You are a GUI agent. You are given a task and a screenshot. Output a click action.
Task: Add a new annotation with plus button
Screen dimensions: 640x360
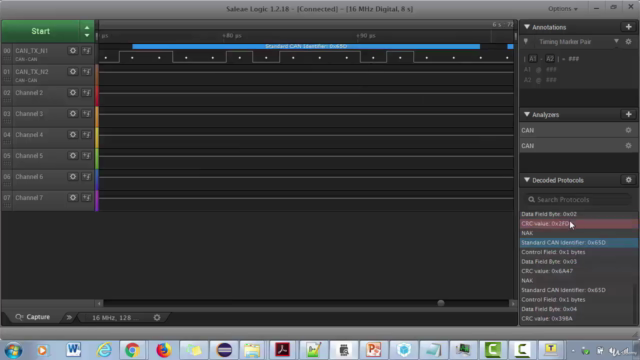(x=629, y=27)
